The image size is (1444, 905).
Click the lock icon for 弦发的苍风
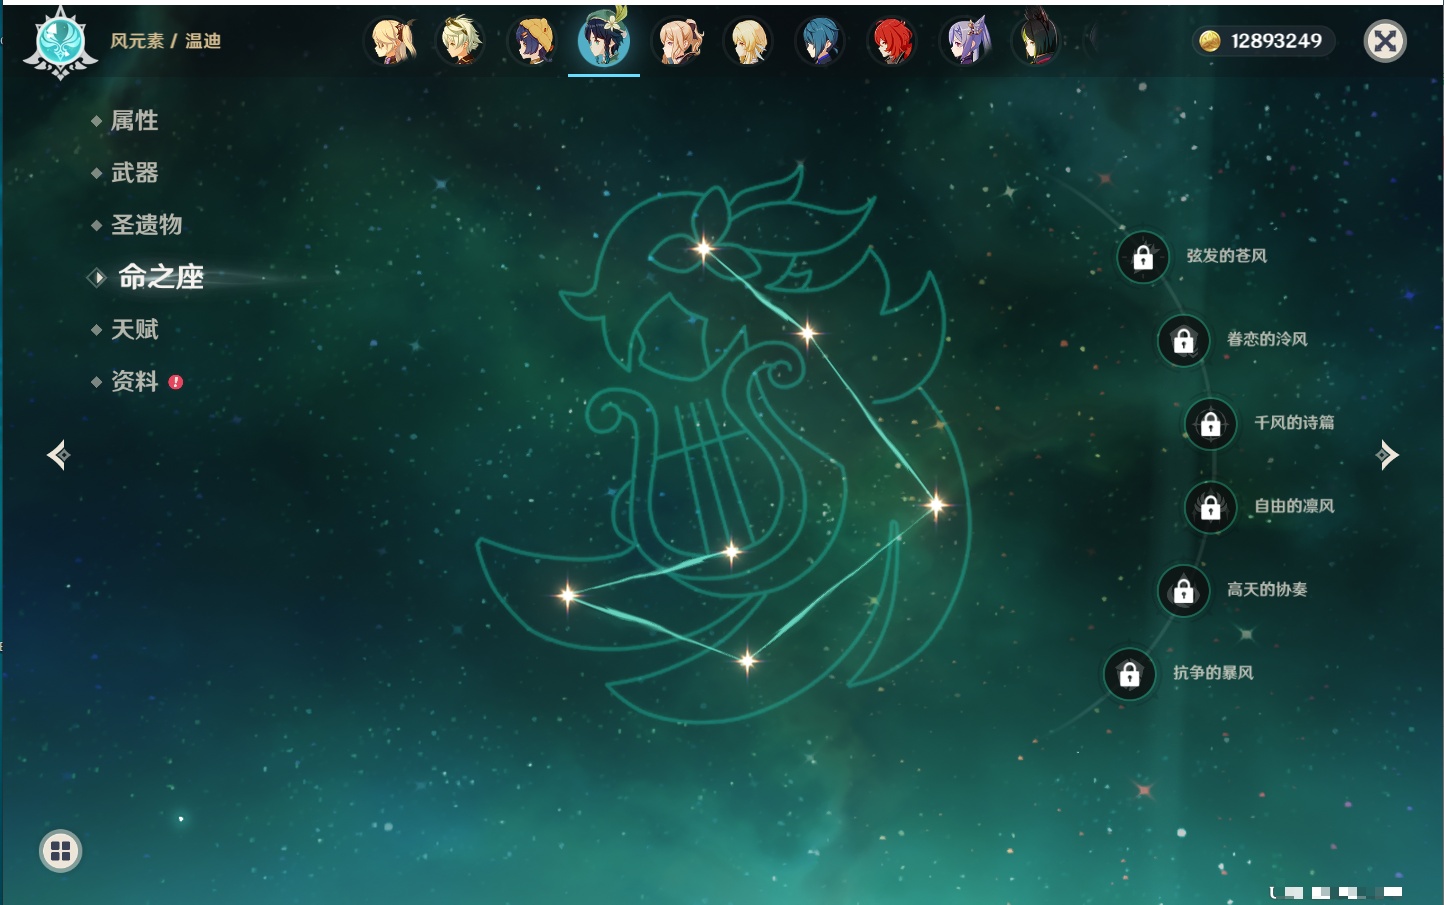pyautogui.click(x=1143, y=258)
